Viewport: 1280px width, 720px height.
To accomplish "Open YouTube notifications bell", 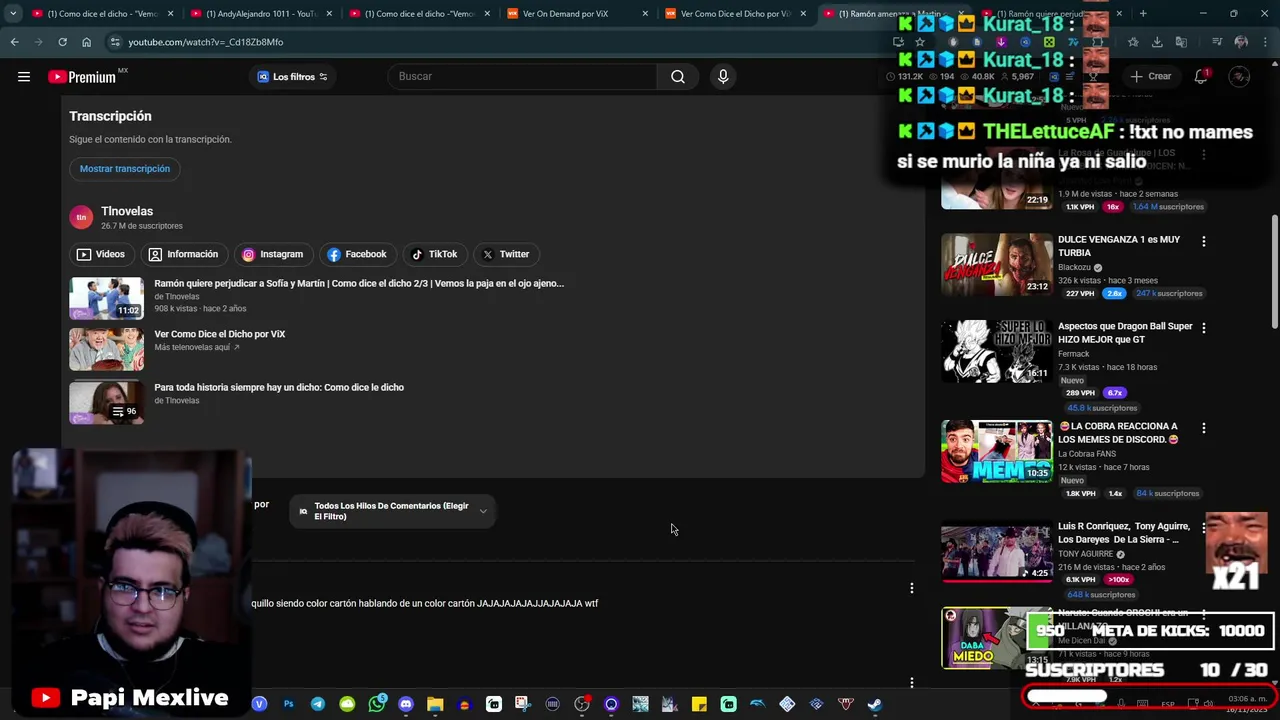I will [x=1201, y=77].
